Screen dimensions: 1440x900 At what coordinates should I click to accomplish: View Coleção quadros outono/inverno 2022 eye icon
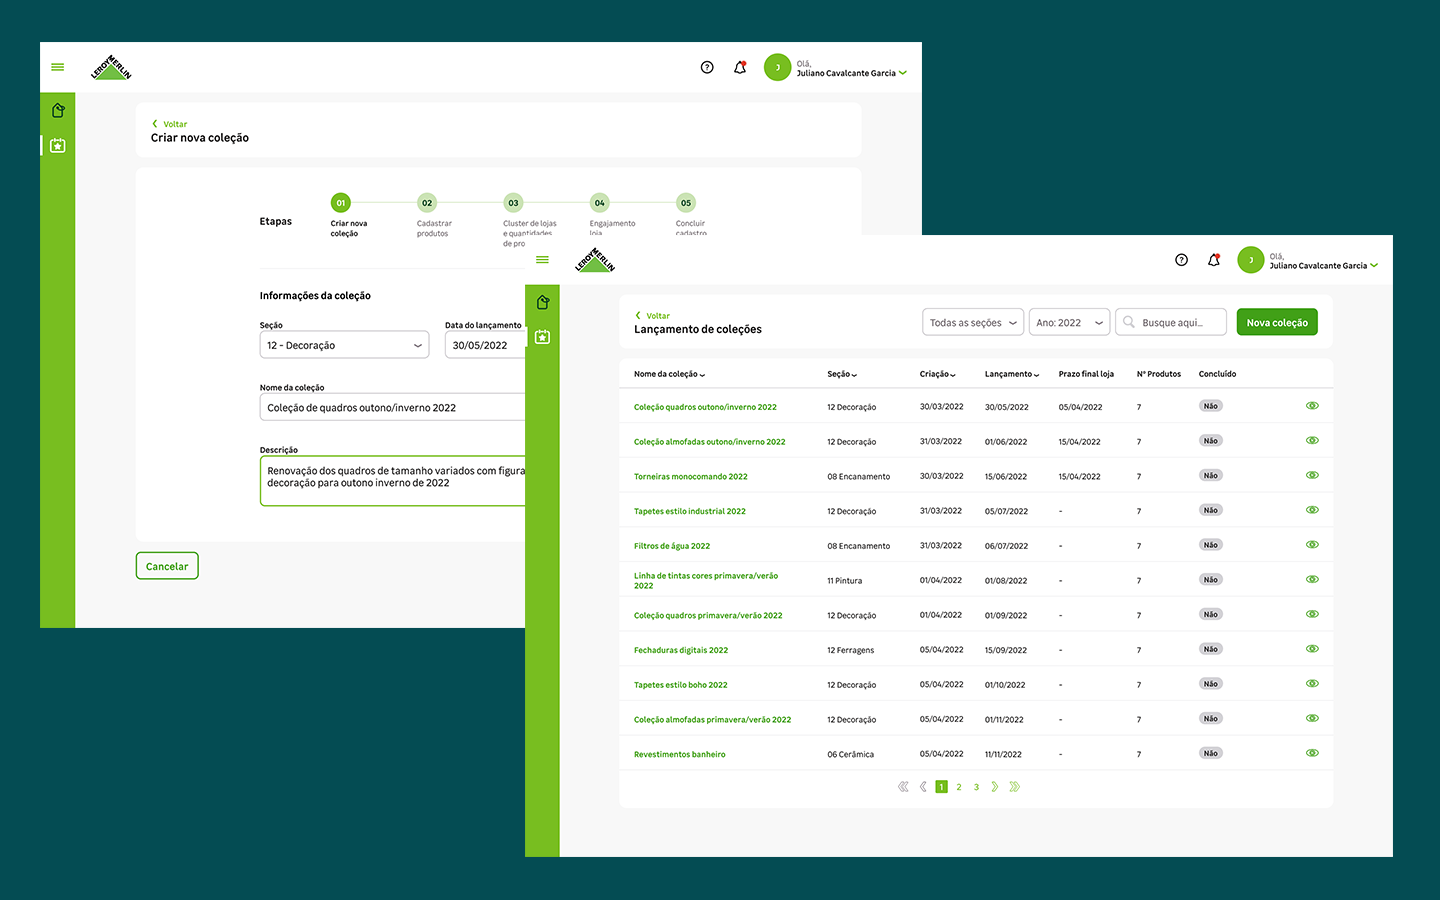tap(1312, 406)
